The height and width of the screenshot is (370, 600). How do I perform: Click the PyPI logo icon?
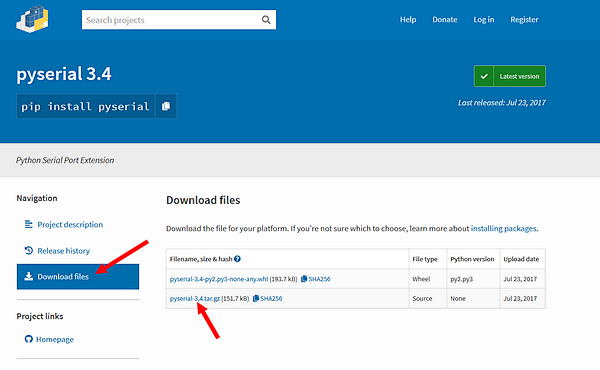pyautogui.click(x=33, y=19)
